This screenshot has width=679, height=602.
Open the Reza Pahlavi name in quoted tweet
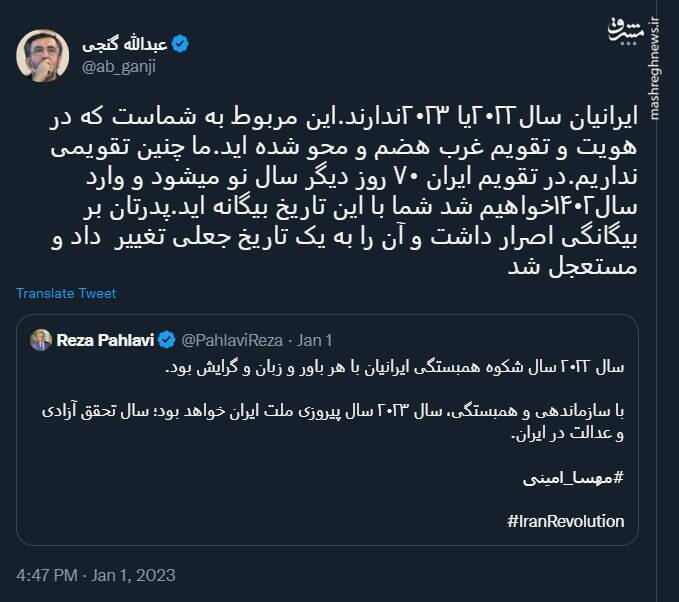point(104,339)
